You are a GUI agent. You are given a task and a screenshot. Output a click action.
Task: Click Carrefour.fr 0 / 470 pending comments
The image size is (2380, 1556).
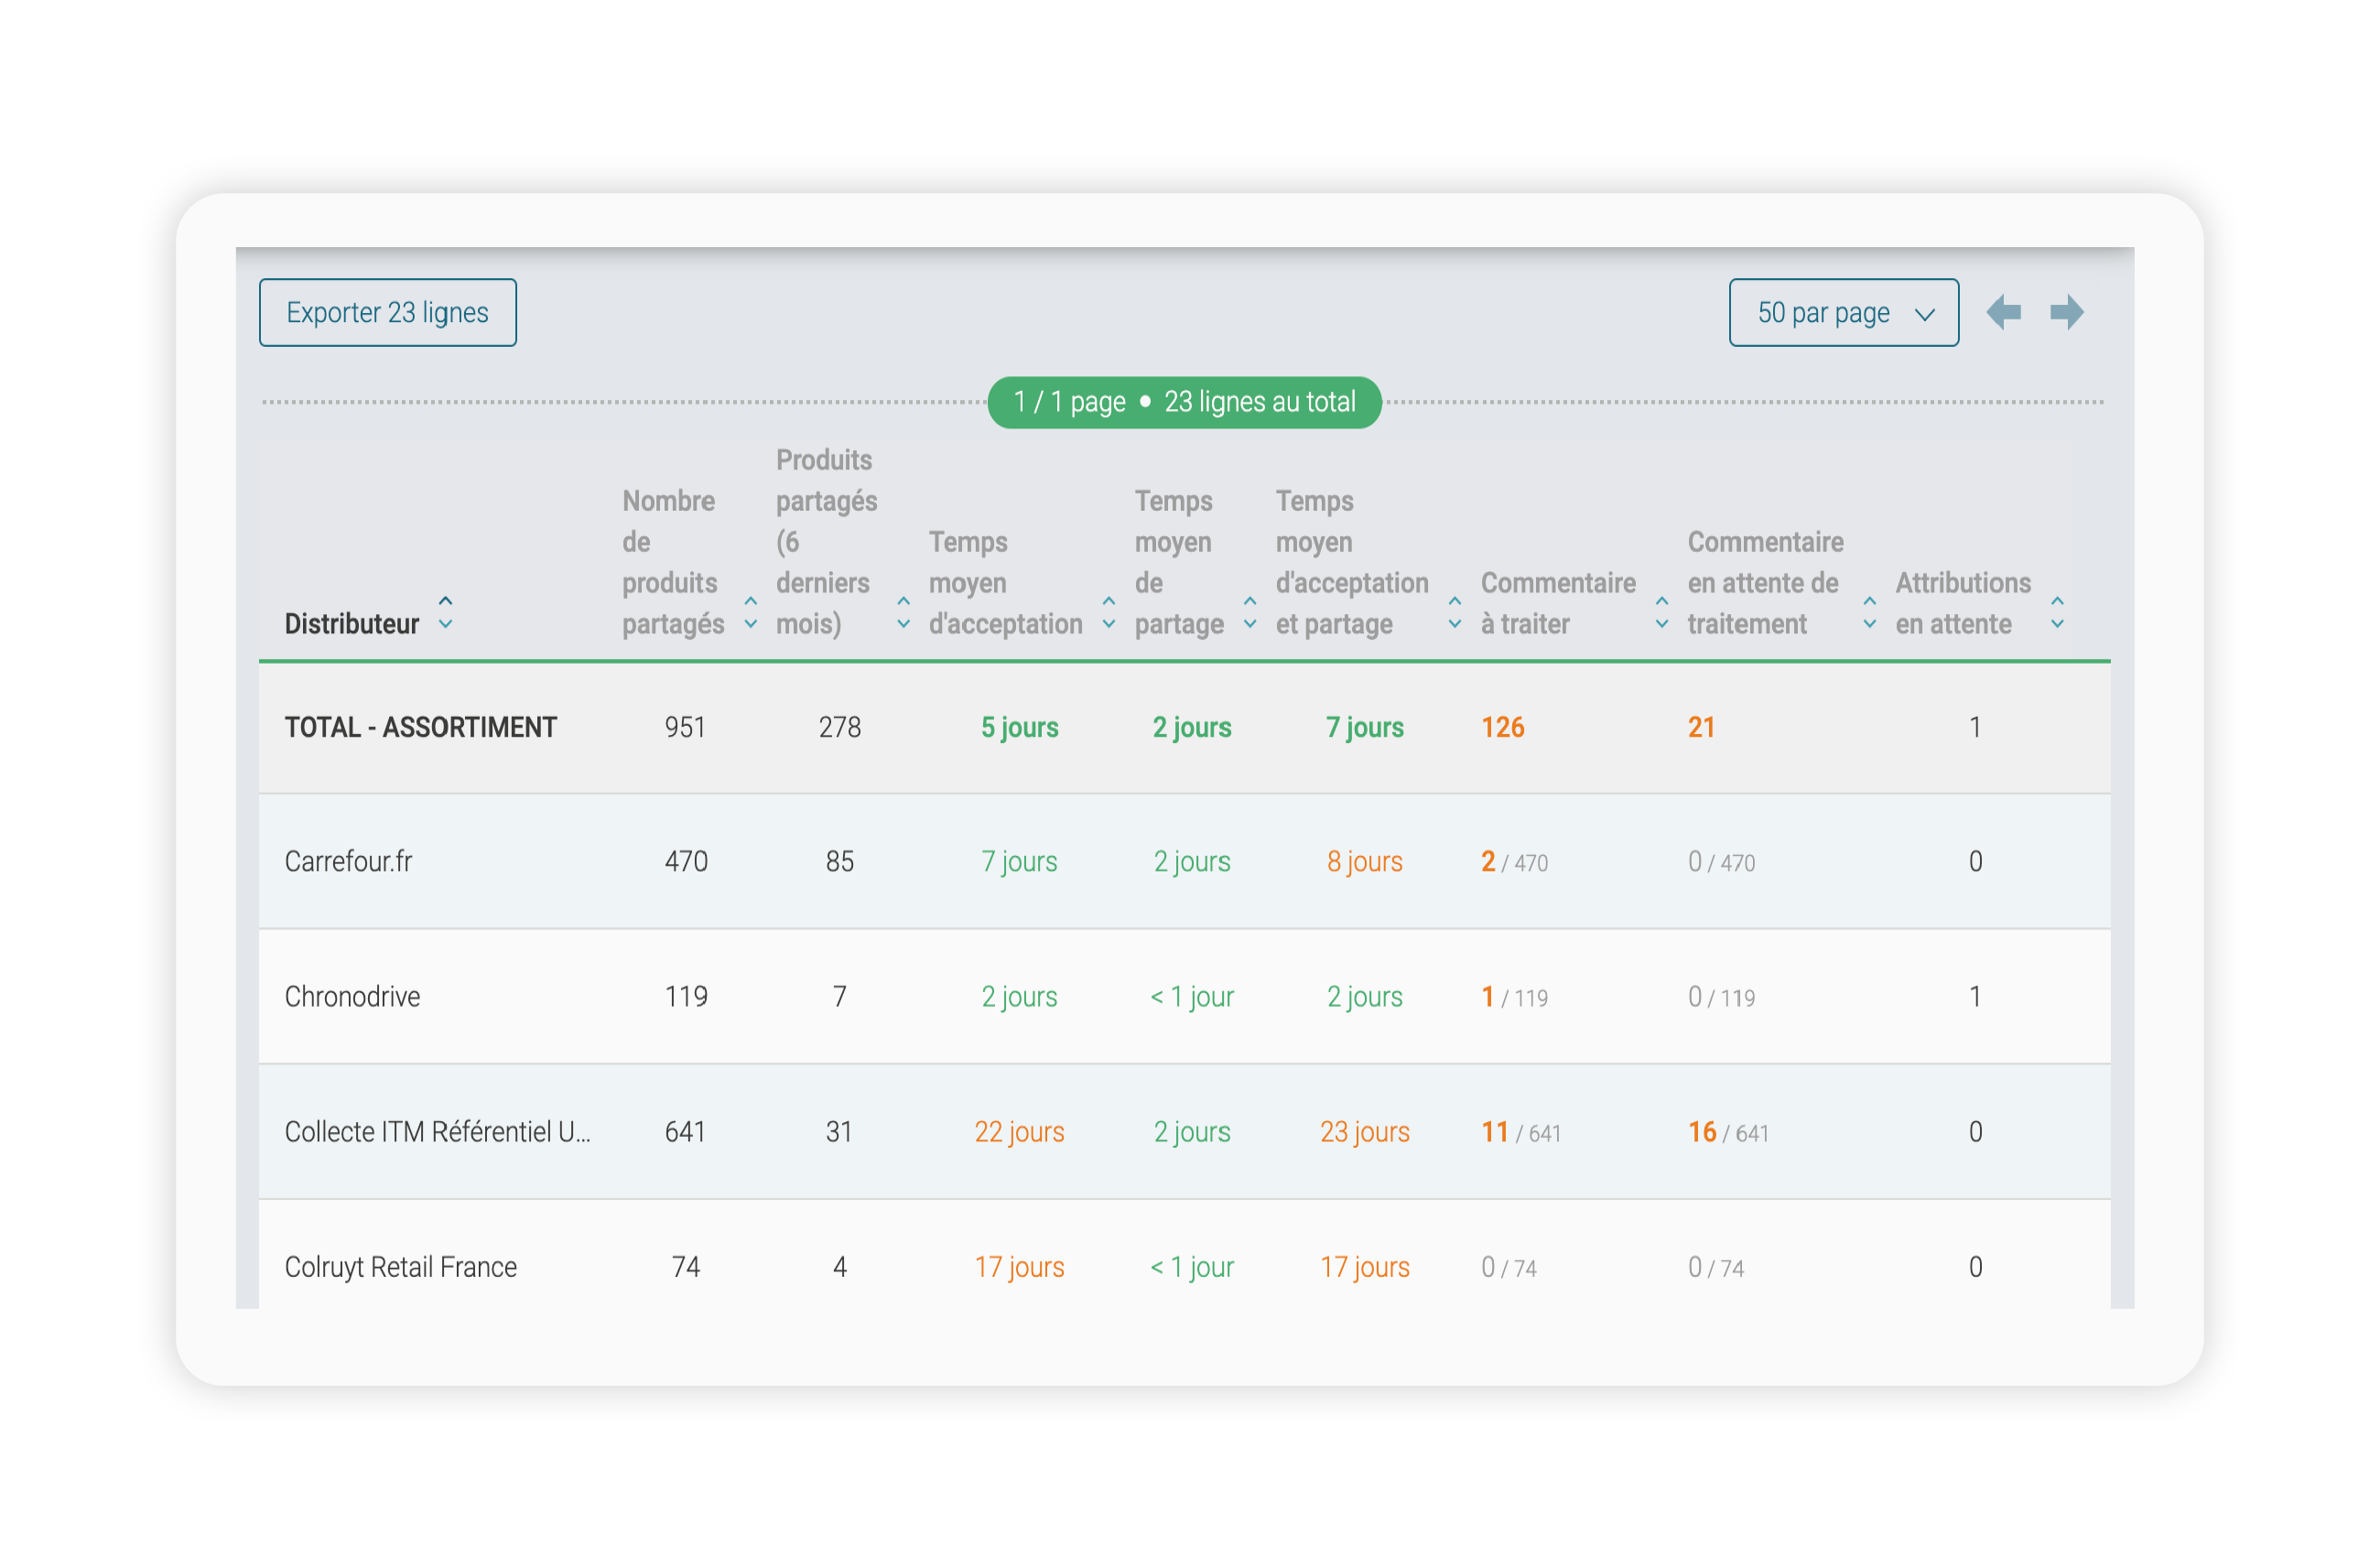(x=1721, y=862)
